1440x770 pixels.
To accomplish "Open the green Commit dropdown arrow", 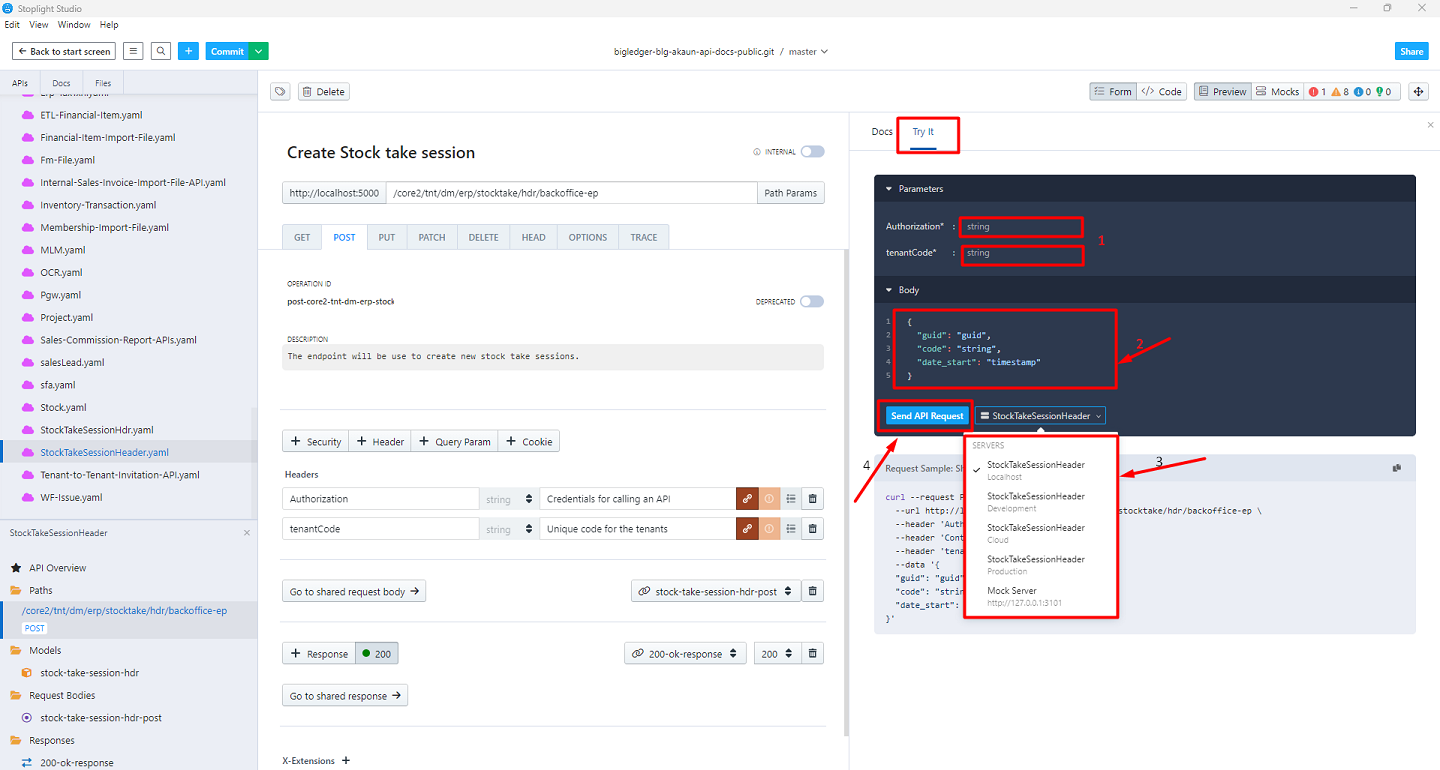I will click(x=259, y=51).
